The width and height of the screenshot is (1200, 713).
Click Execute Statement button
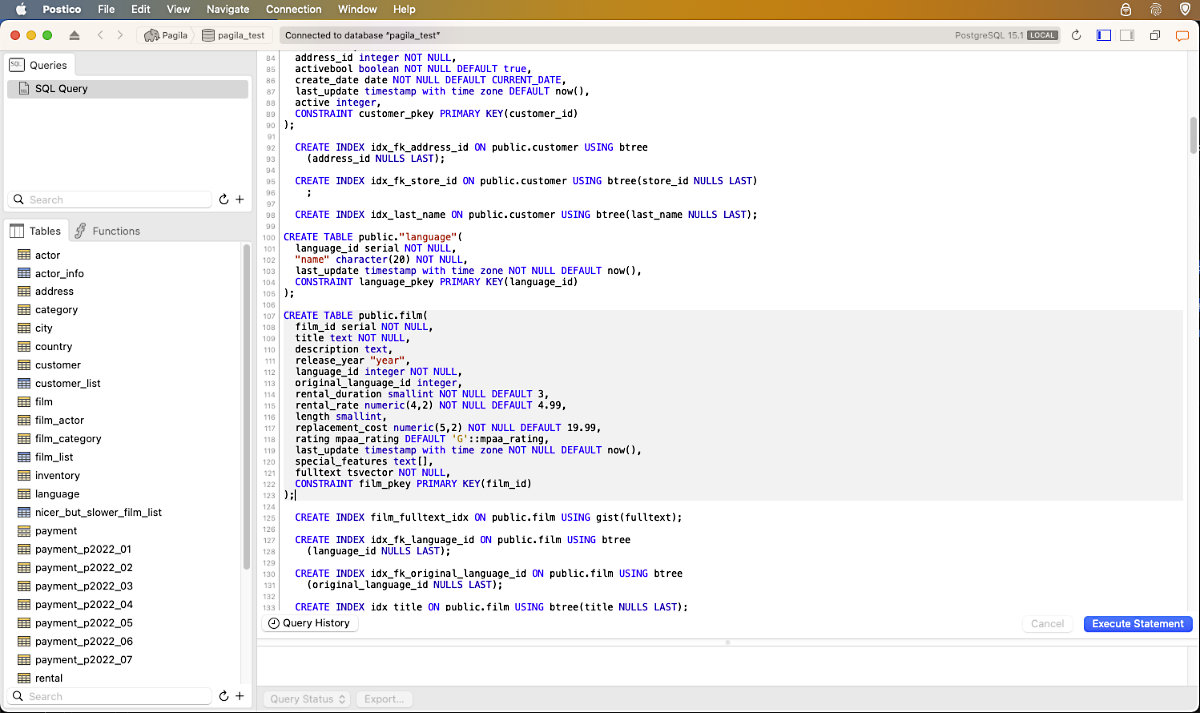1138,623
